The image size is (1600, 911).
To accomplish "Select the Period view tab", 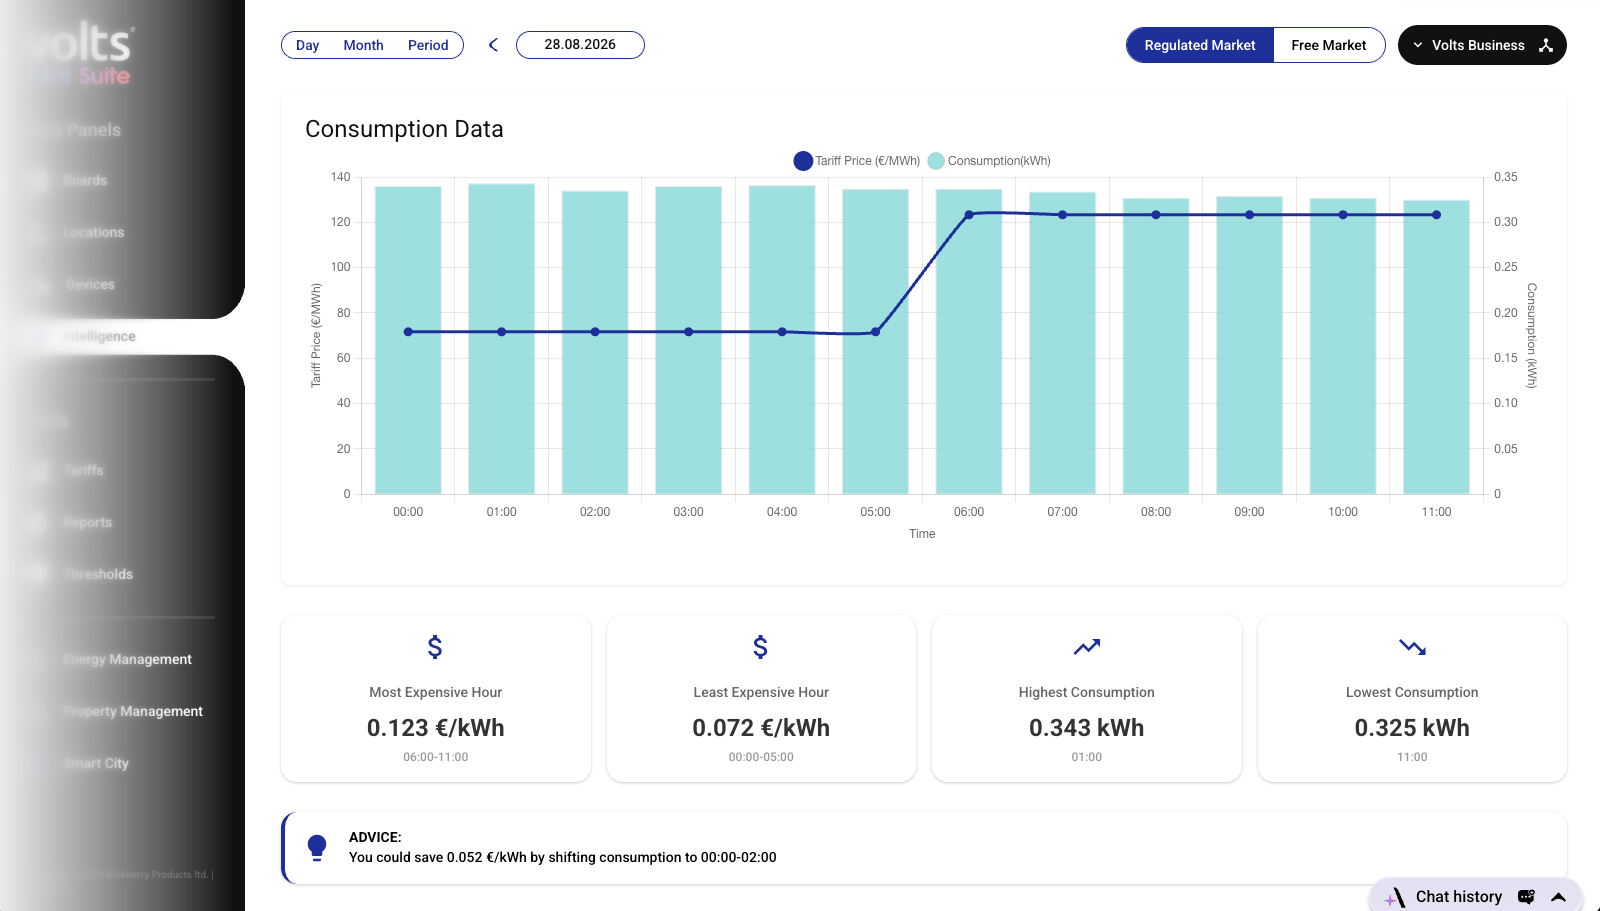I will coord(428,45).
